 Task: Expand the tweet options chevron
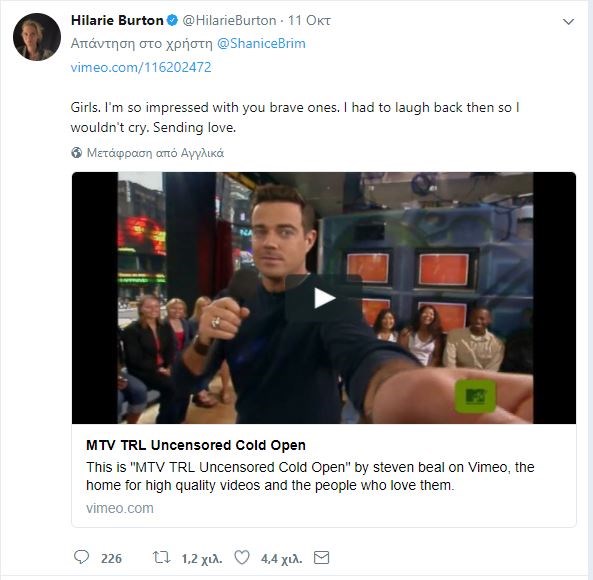(568, 22)
